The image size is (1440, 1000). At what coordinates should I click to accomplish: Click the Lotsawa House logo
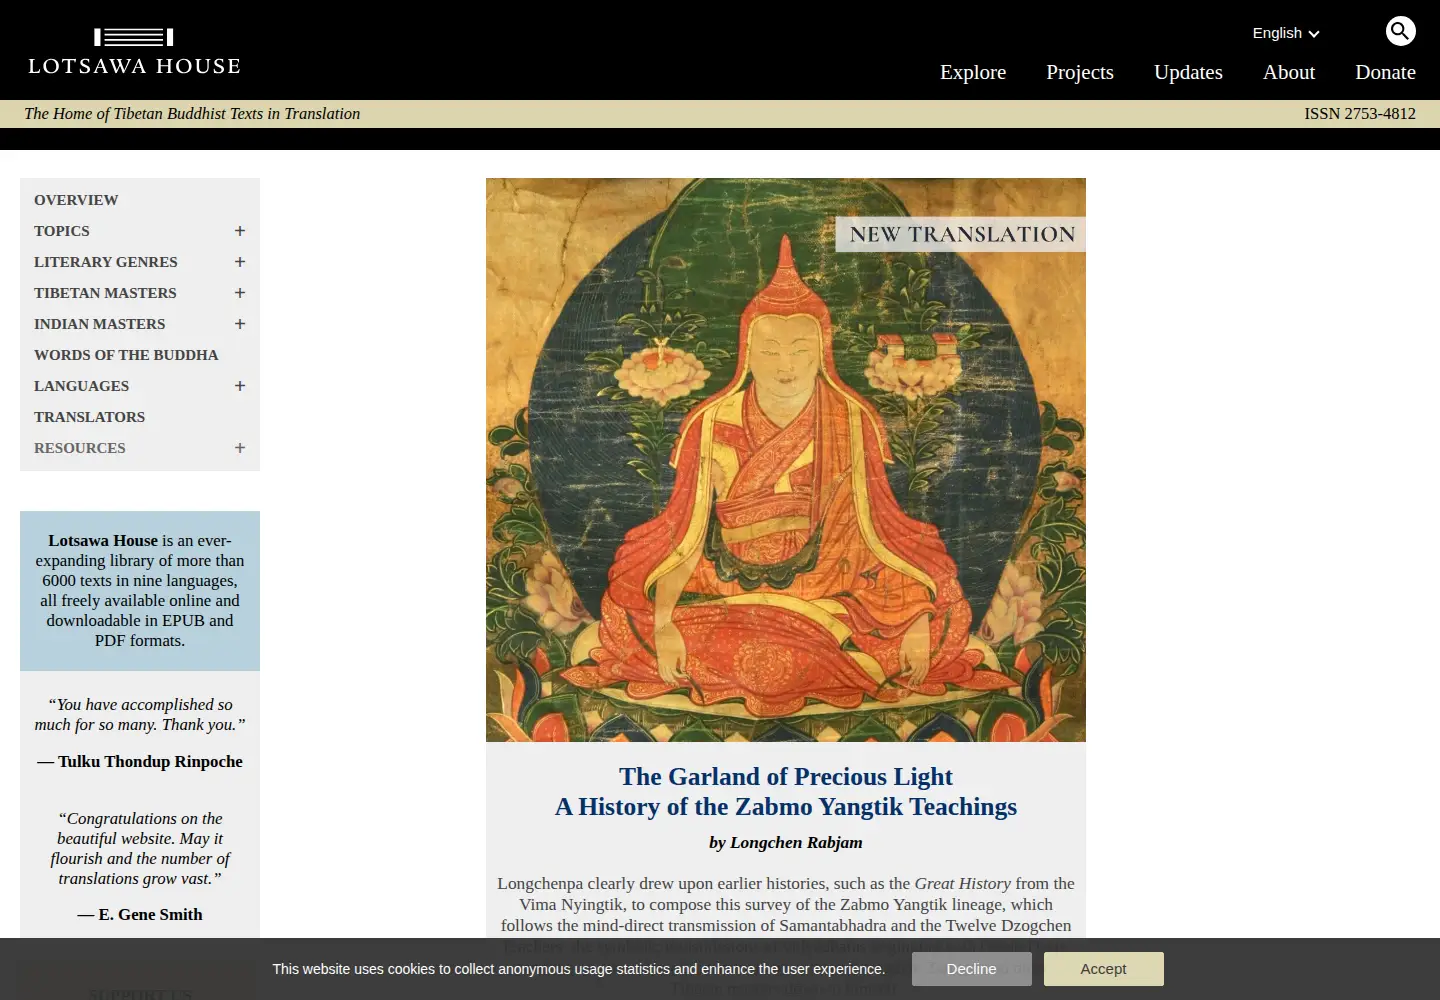[x=134, y=52]
